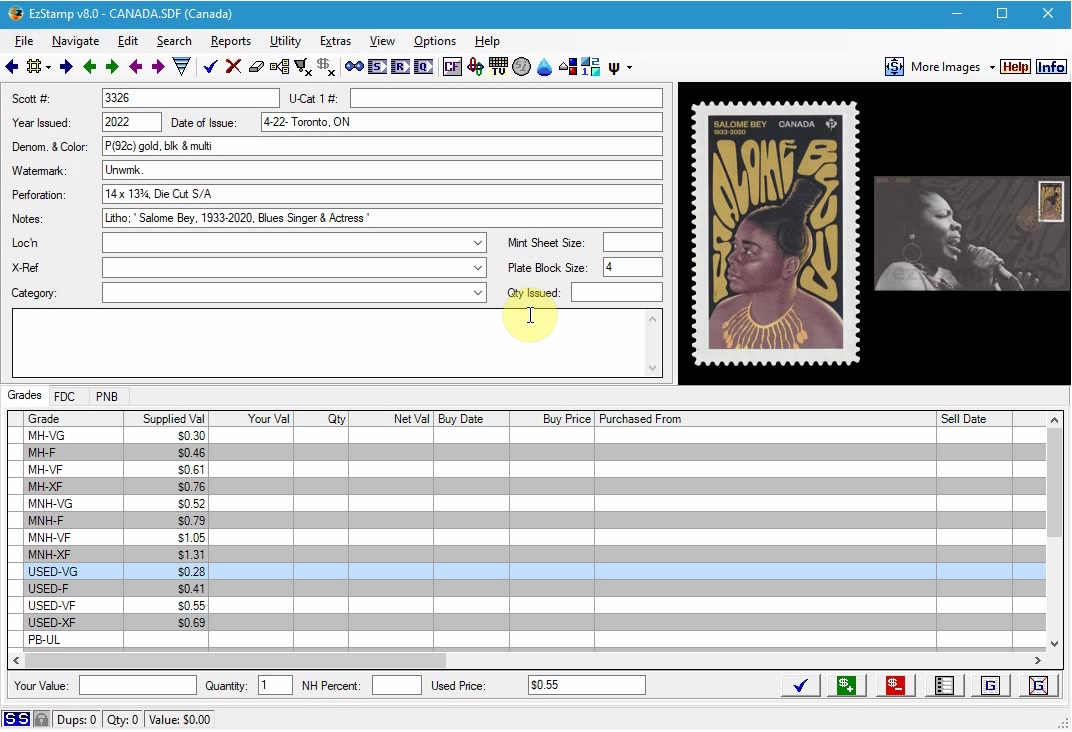Expand the X-Ref dropdown

(x=478, y=268)
